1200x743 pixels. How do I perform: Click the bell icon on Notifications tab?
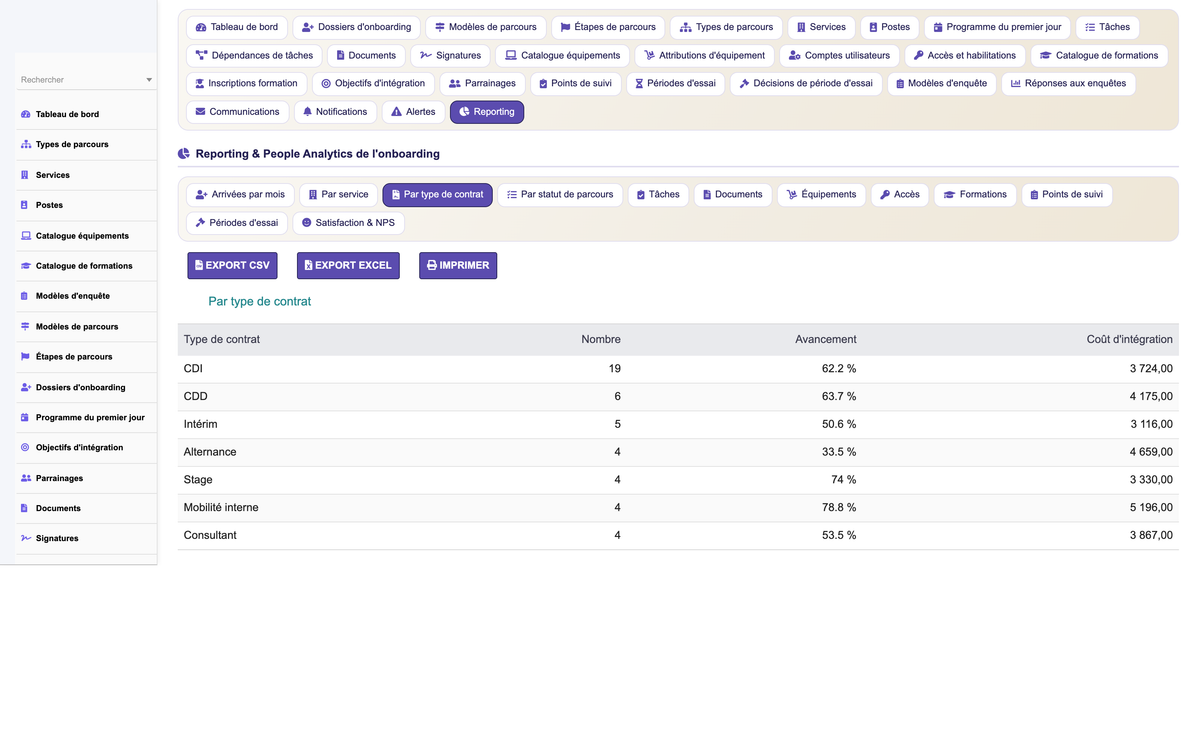coord(307,112)
